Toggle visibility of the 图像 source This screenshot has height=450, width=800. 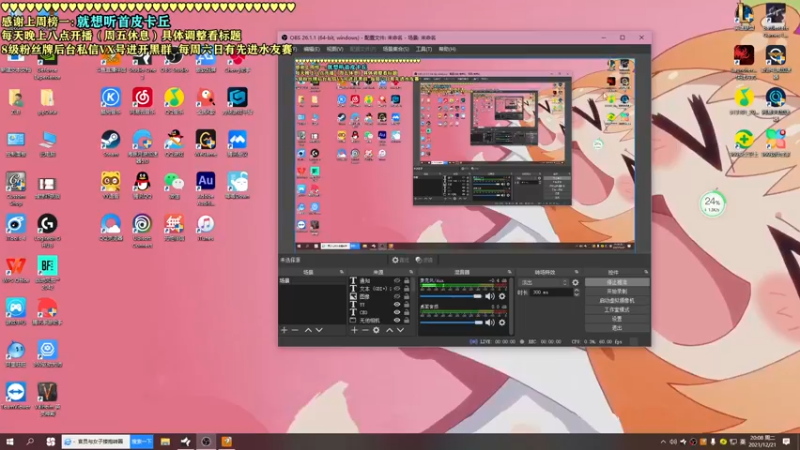(x=396, y=296)
